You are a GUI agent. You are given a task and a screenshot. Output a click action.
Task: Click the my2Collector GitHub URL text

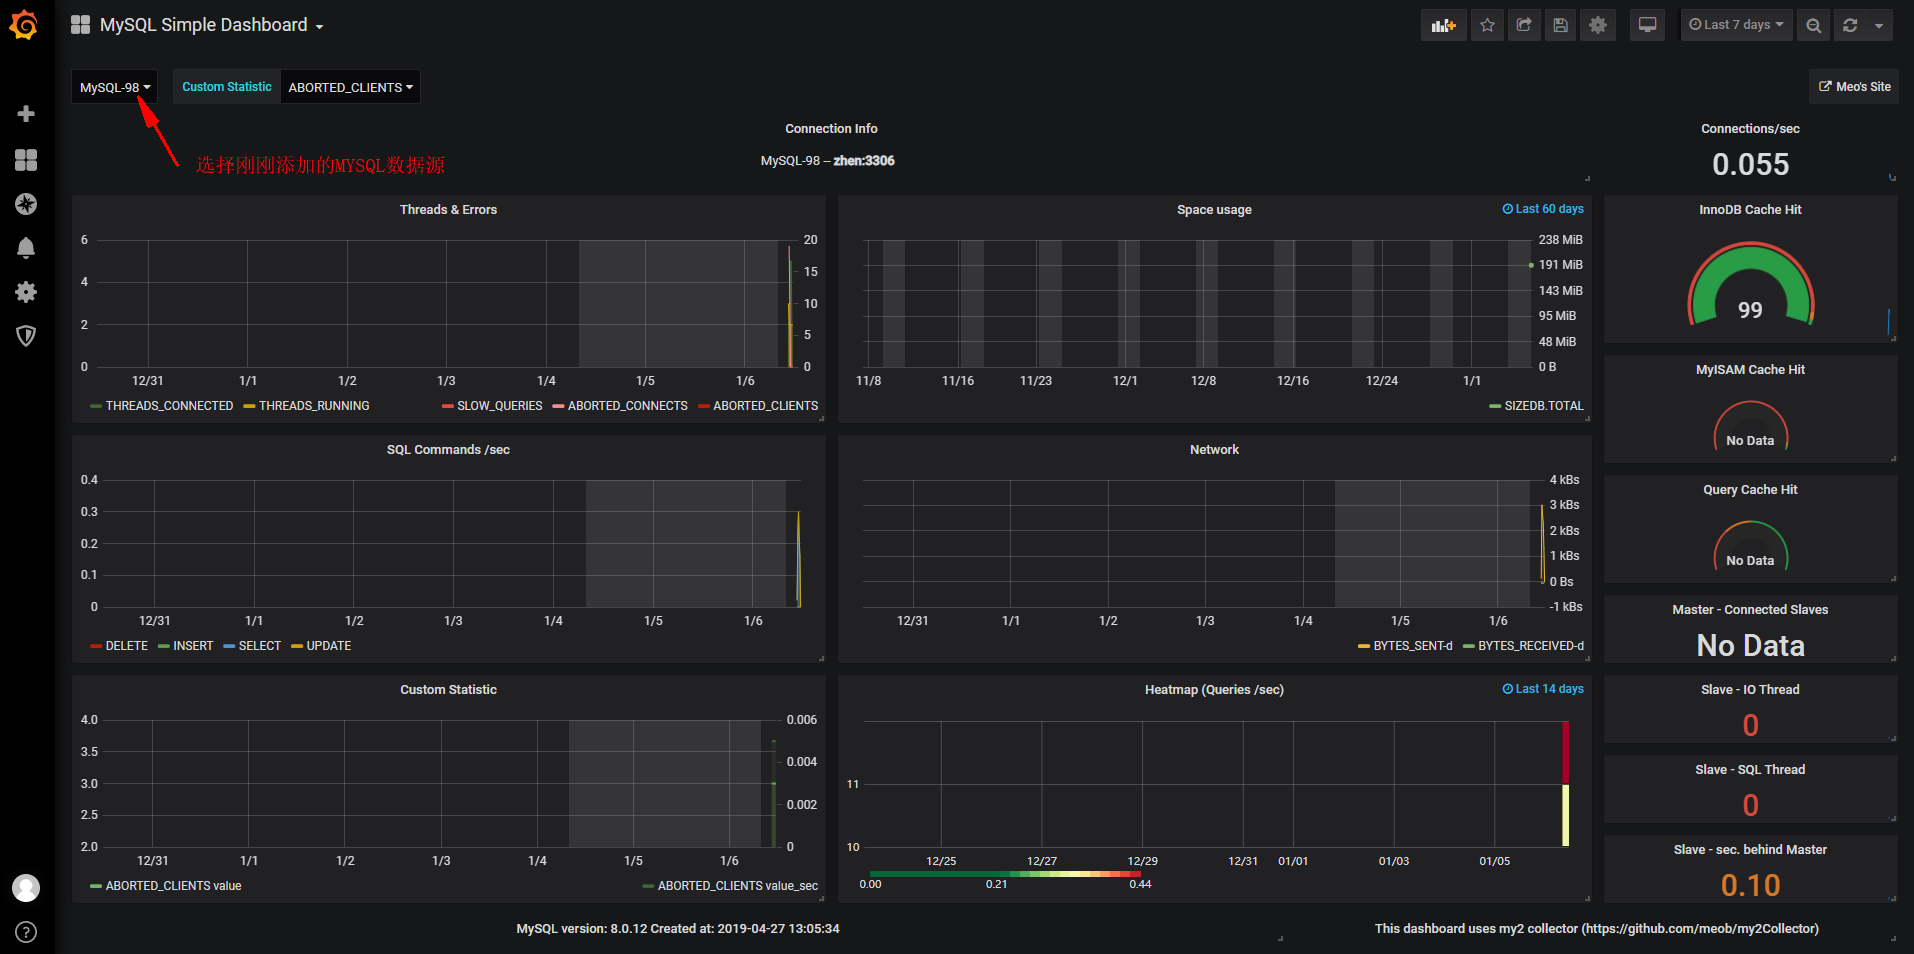click(x=1700, y=929)
